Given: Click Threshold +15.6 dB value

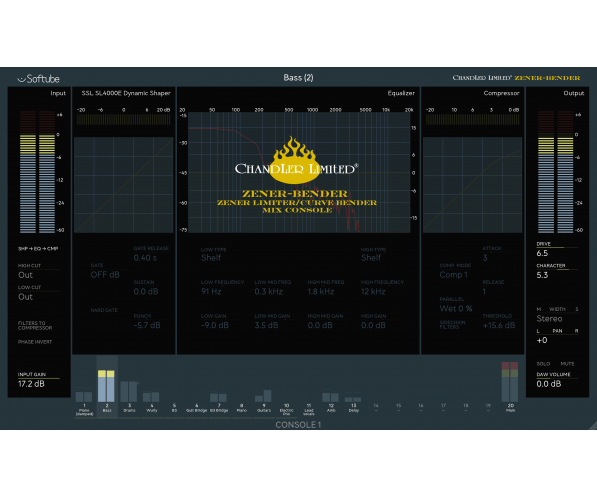Looking at the screenshot, I should point(499,325).
